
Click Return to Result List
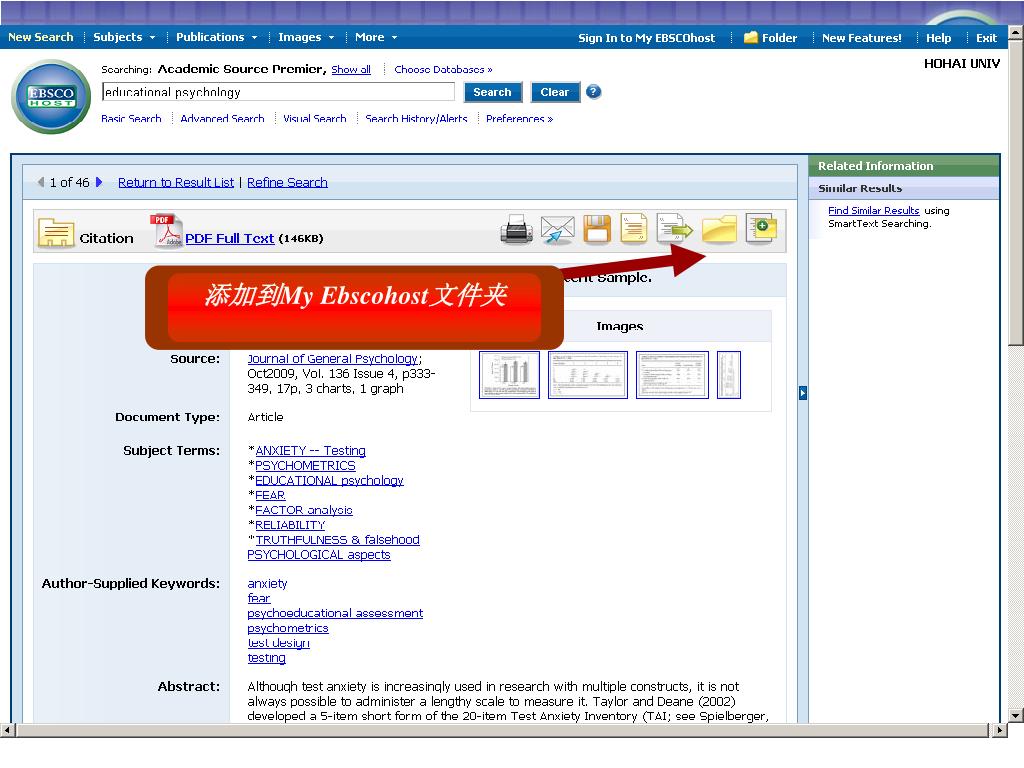(x=176, y=182)
